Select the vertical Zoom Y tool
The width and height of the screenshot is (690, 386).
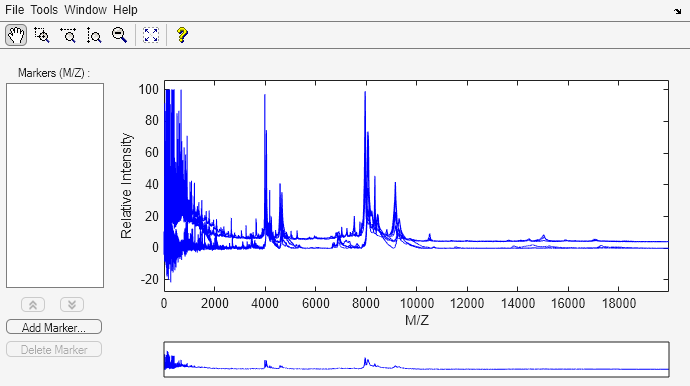tap(94, 35)
